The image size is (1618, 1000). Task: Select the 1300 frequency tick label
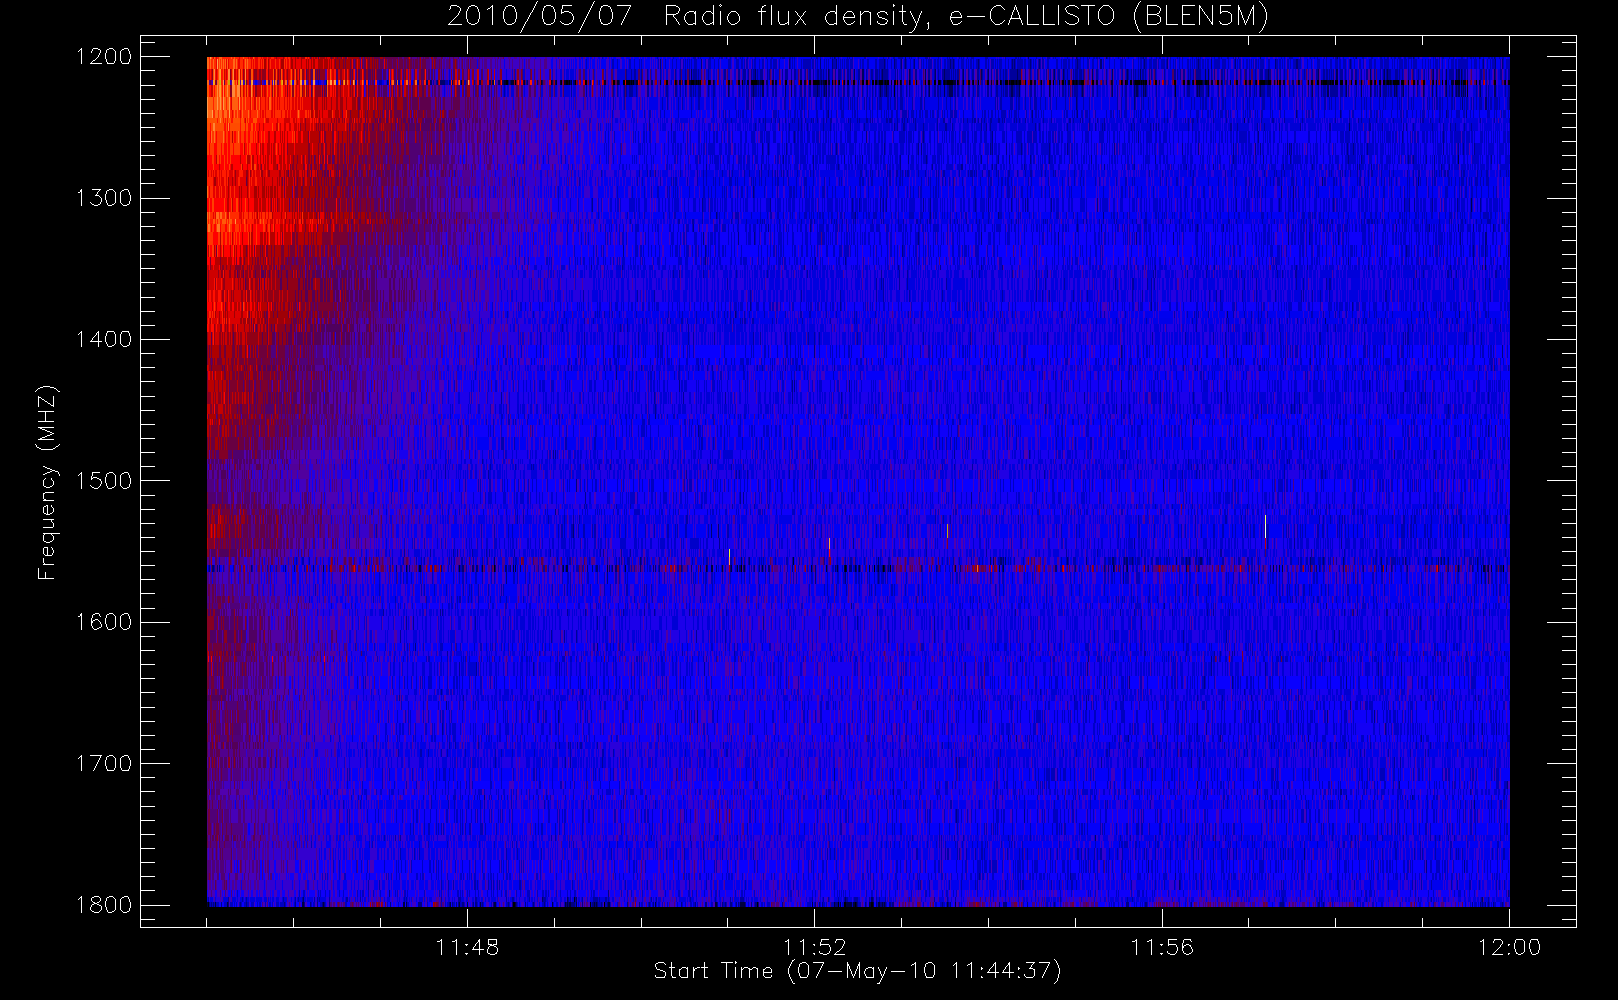(104, 198)
